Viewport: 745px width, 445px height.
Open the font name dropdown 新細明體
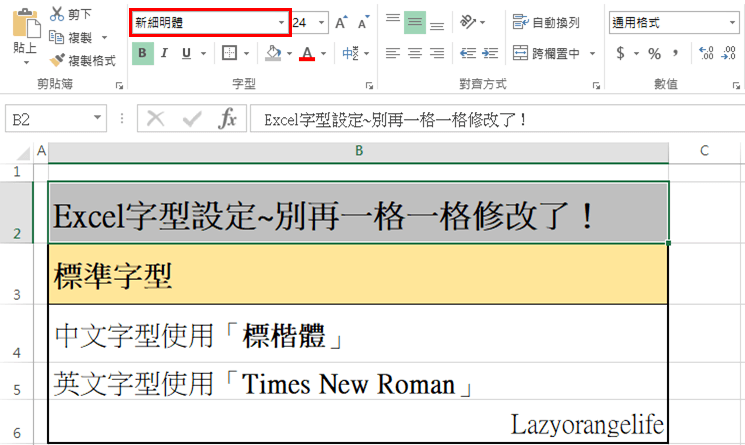click(x=280, y=22)
